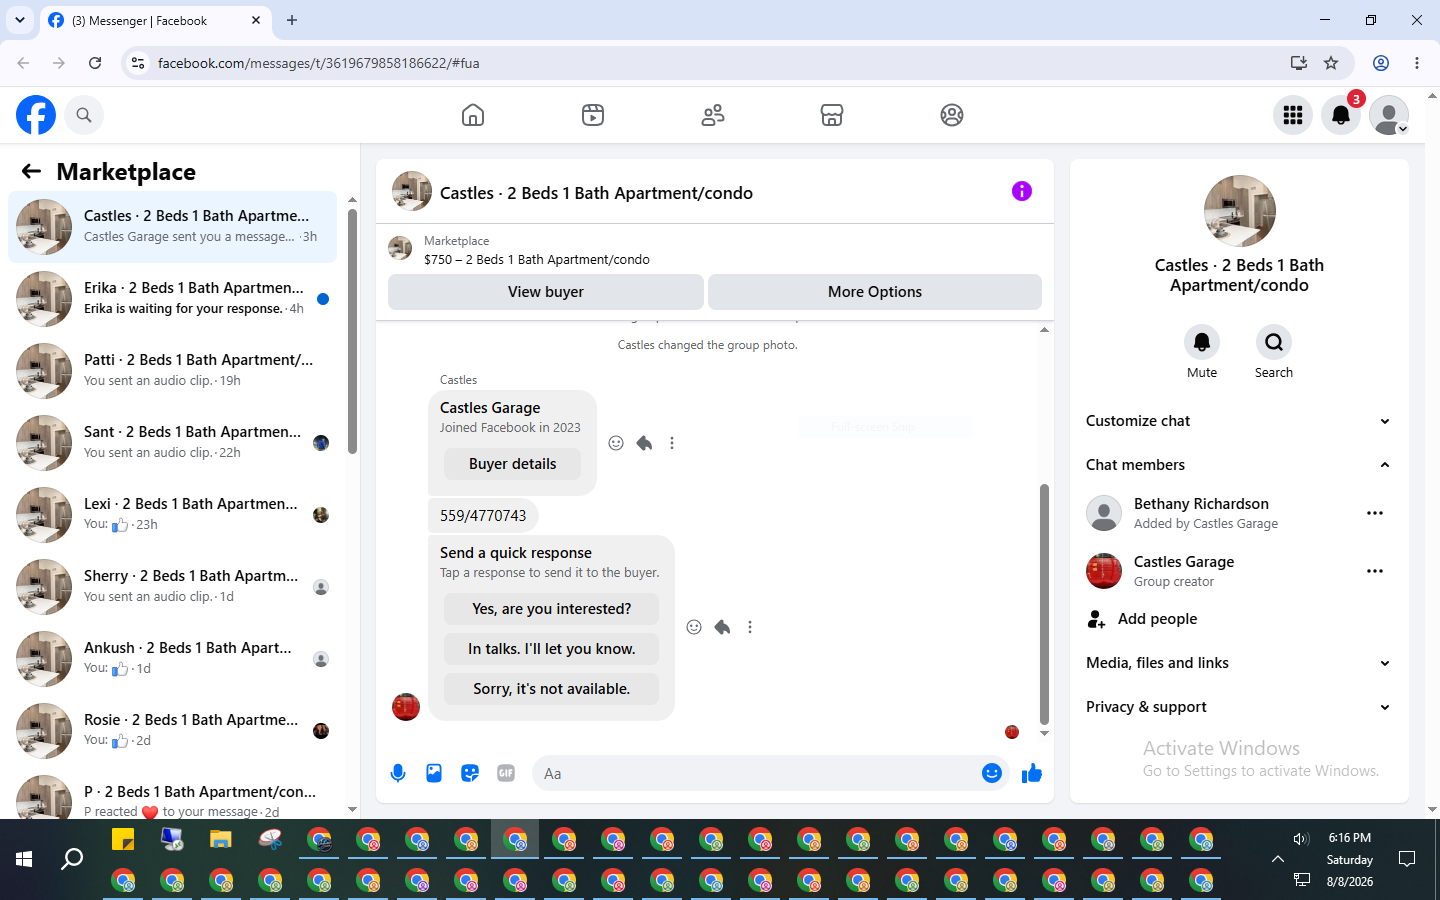
Task: Open the Erika conversation
Action: (173, 299)
